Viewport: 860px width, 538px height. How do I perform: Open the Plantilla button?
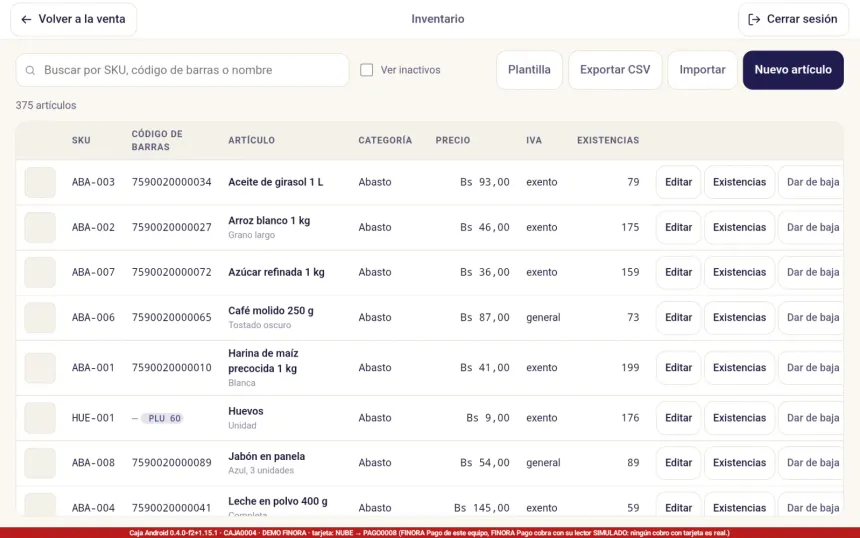point(529,70)
